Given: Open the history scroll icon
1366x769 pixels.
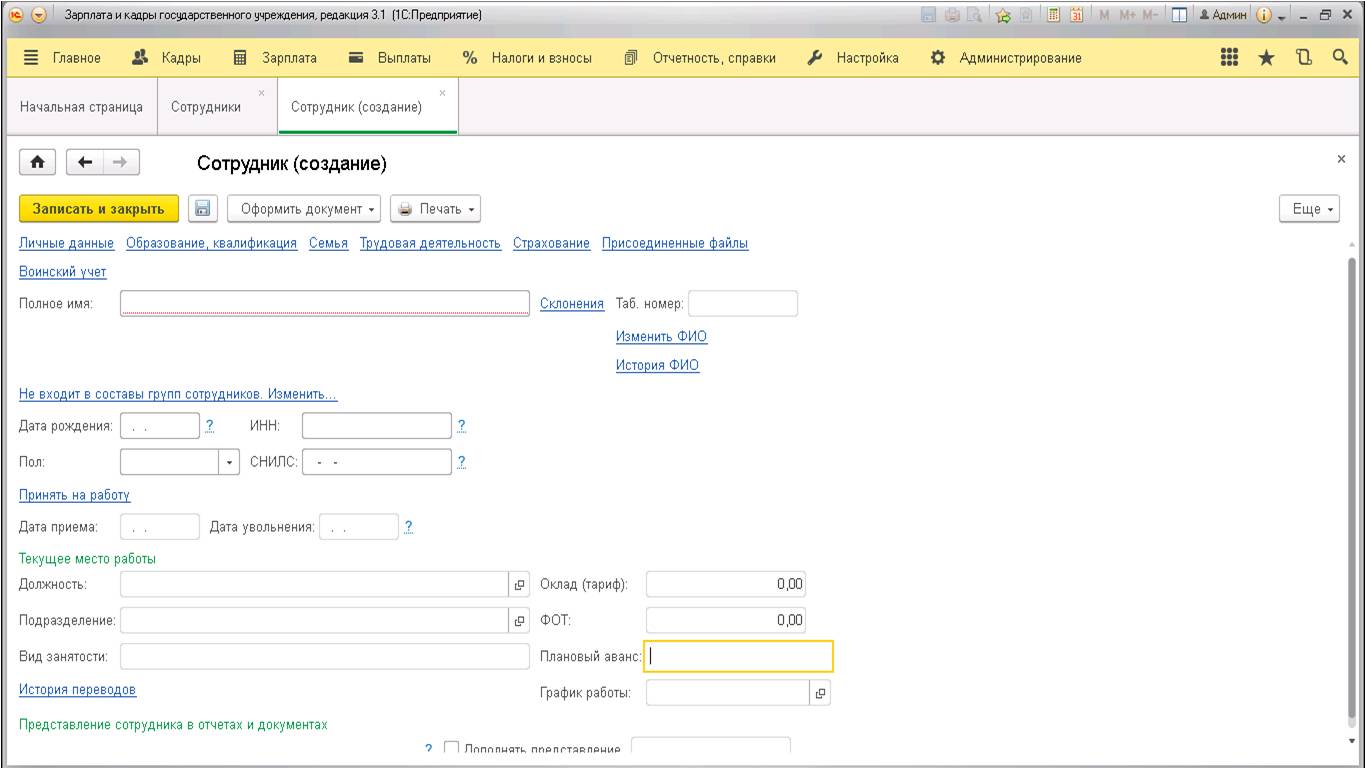Looking at the screenshot, I should [x=1303, y=58].
